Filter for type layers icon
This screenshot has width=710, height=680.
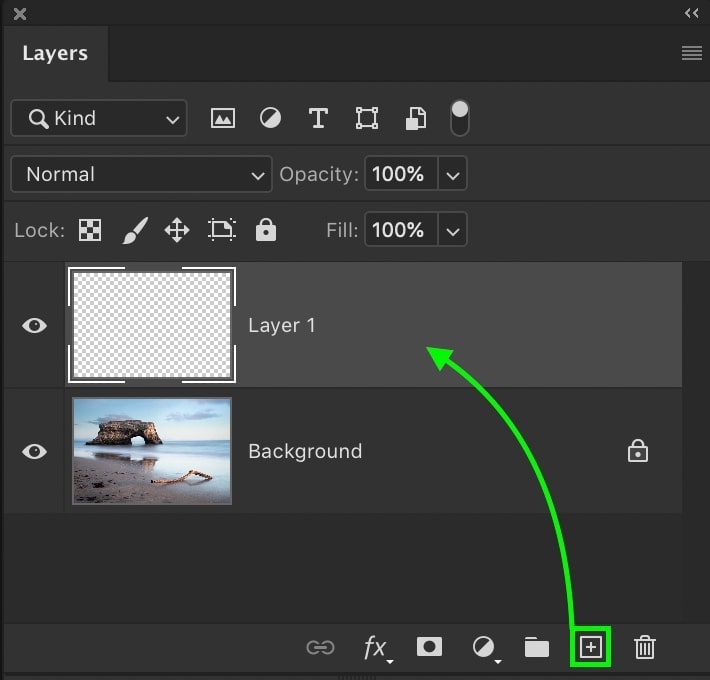pos(318,119)
